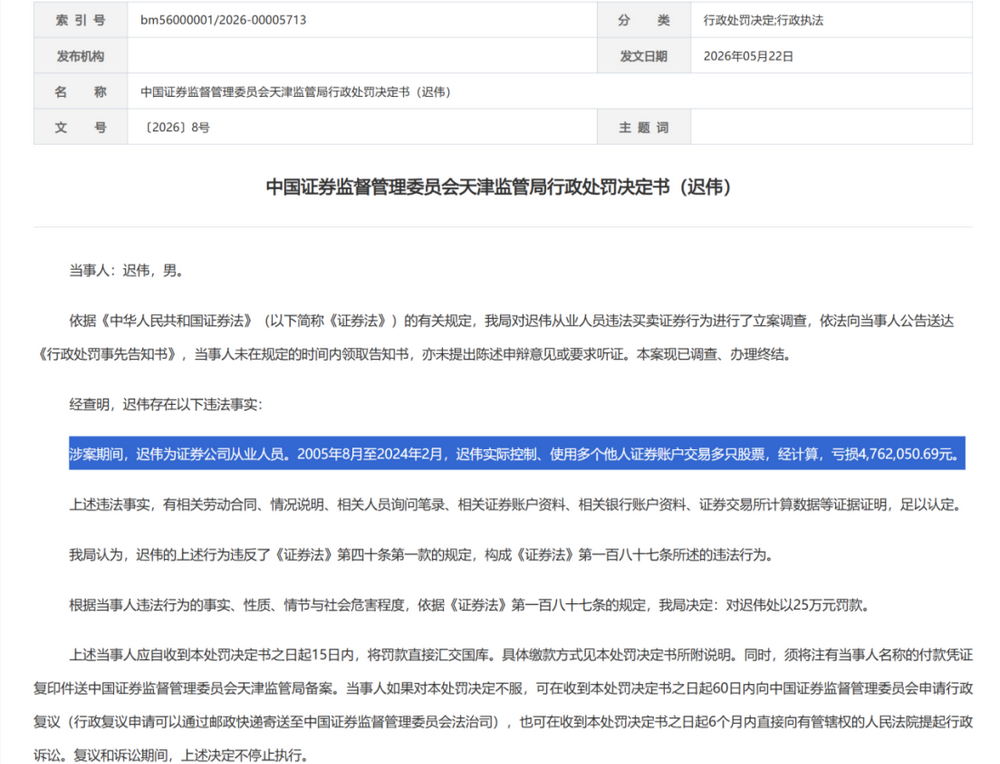Click the index number bm56000001/2026-00005713
1000x764 pixels.
coord(223,20)
